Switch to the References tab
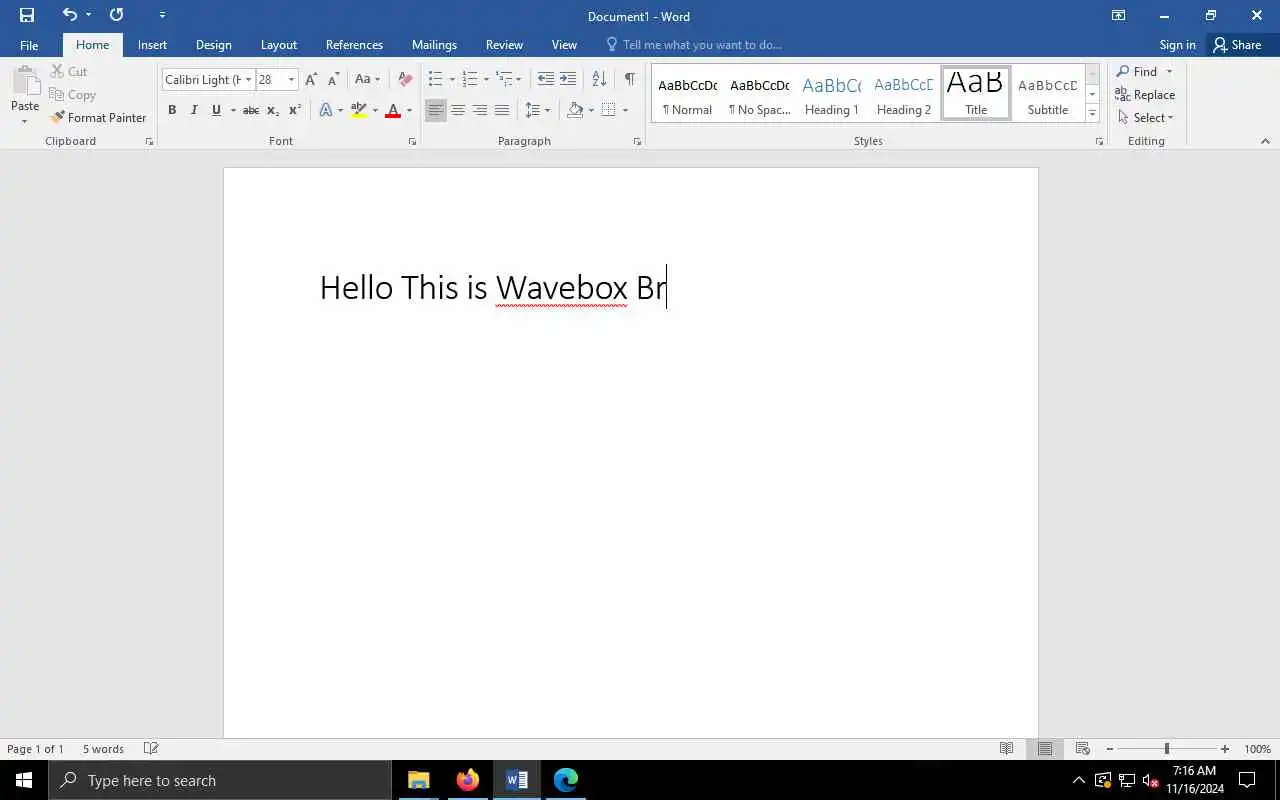The height and width of the screenshot is (800, 1280). pos(354,45)
